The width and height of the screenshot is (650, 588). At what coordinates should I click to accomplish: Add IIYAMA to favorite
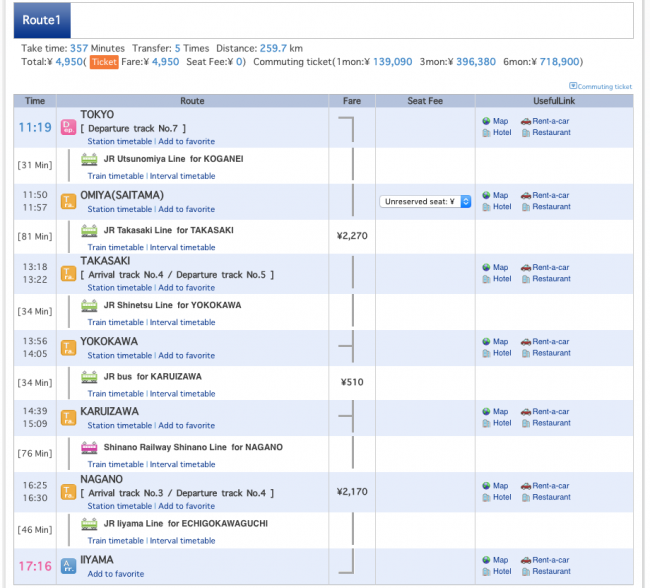point(116,574)
